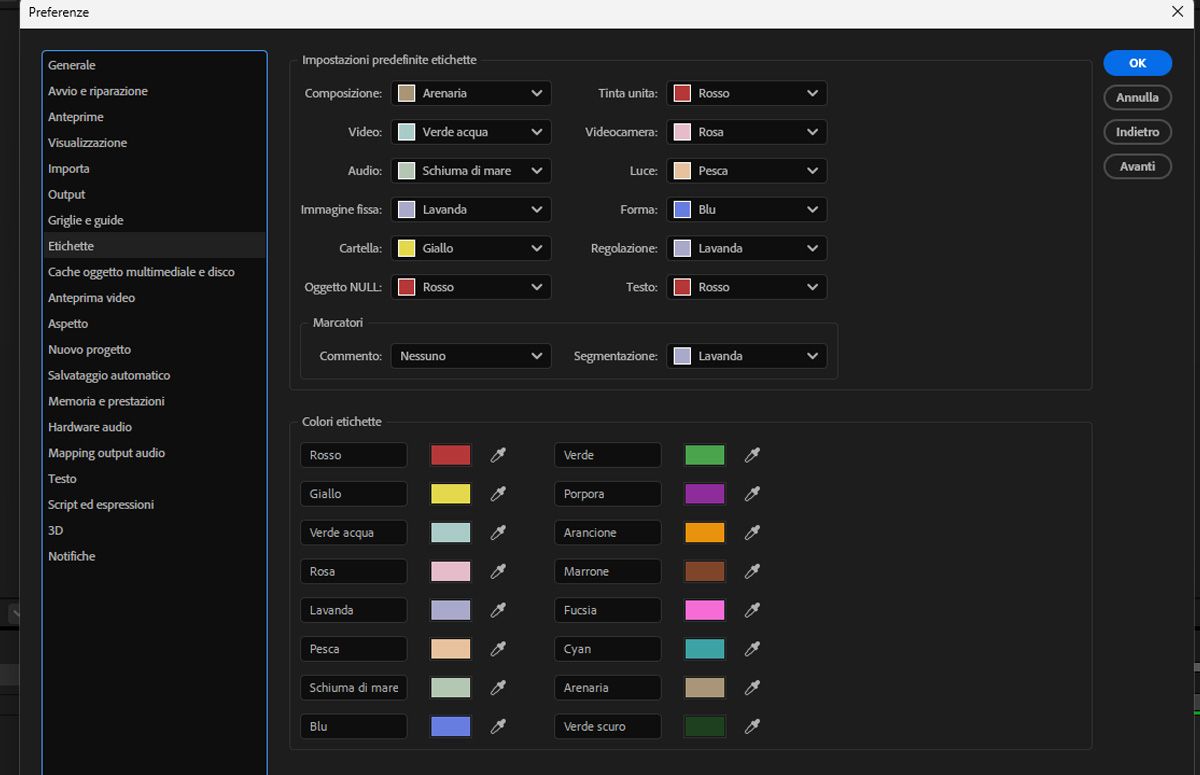Go to previous section with Indietro

pyautogui.click(x=1138, y=132)
